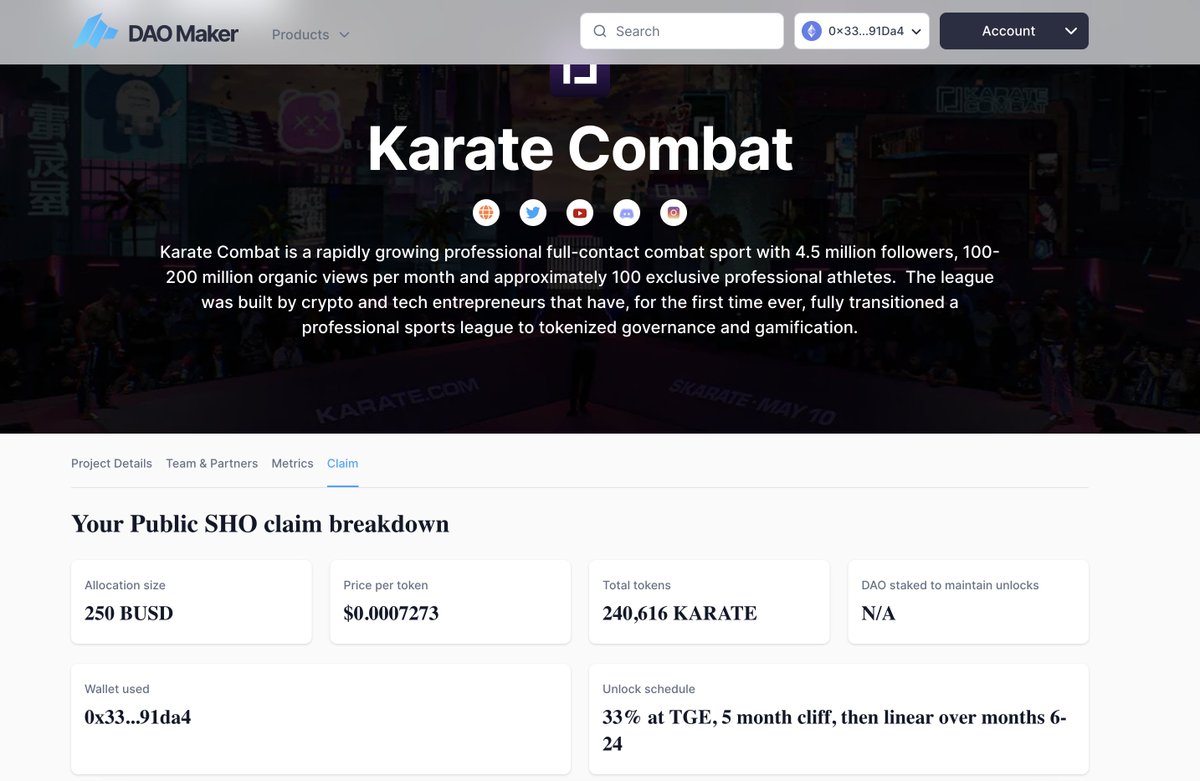1200x781 pixels.
Task: Click the search magnifier icon
Action: (x=600, y=31)
